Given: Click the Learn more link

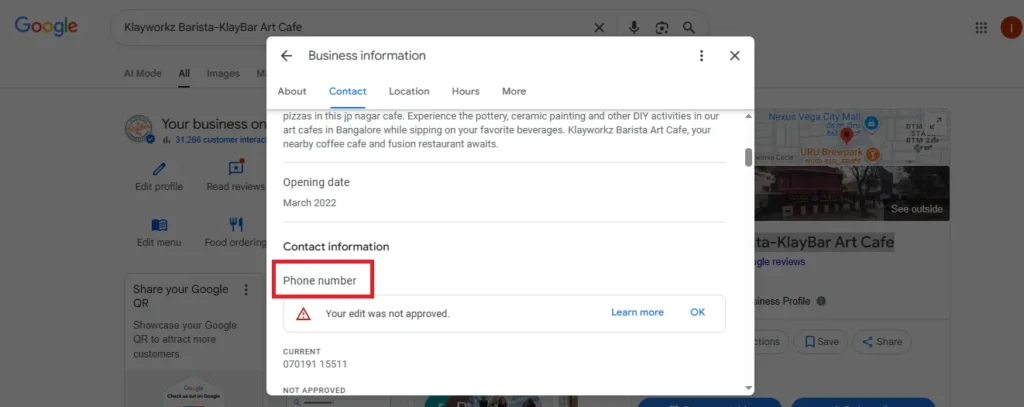Looking at the screenshot, I should (x=637, y=312).
